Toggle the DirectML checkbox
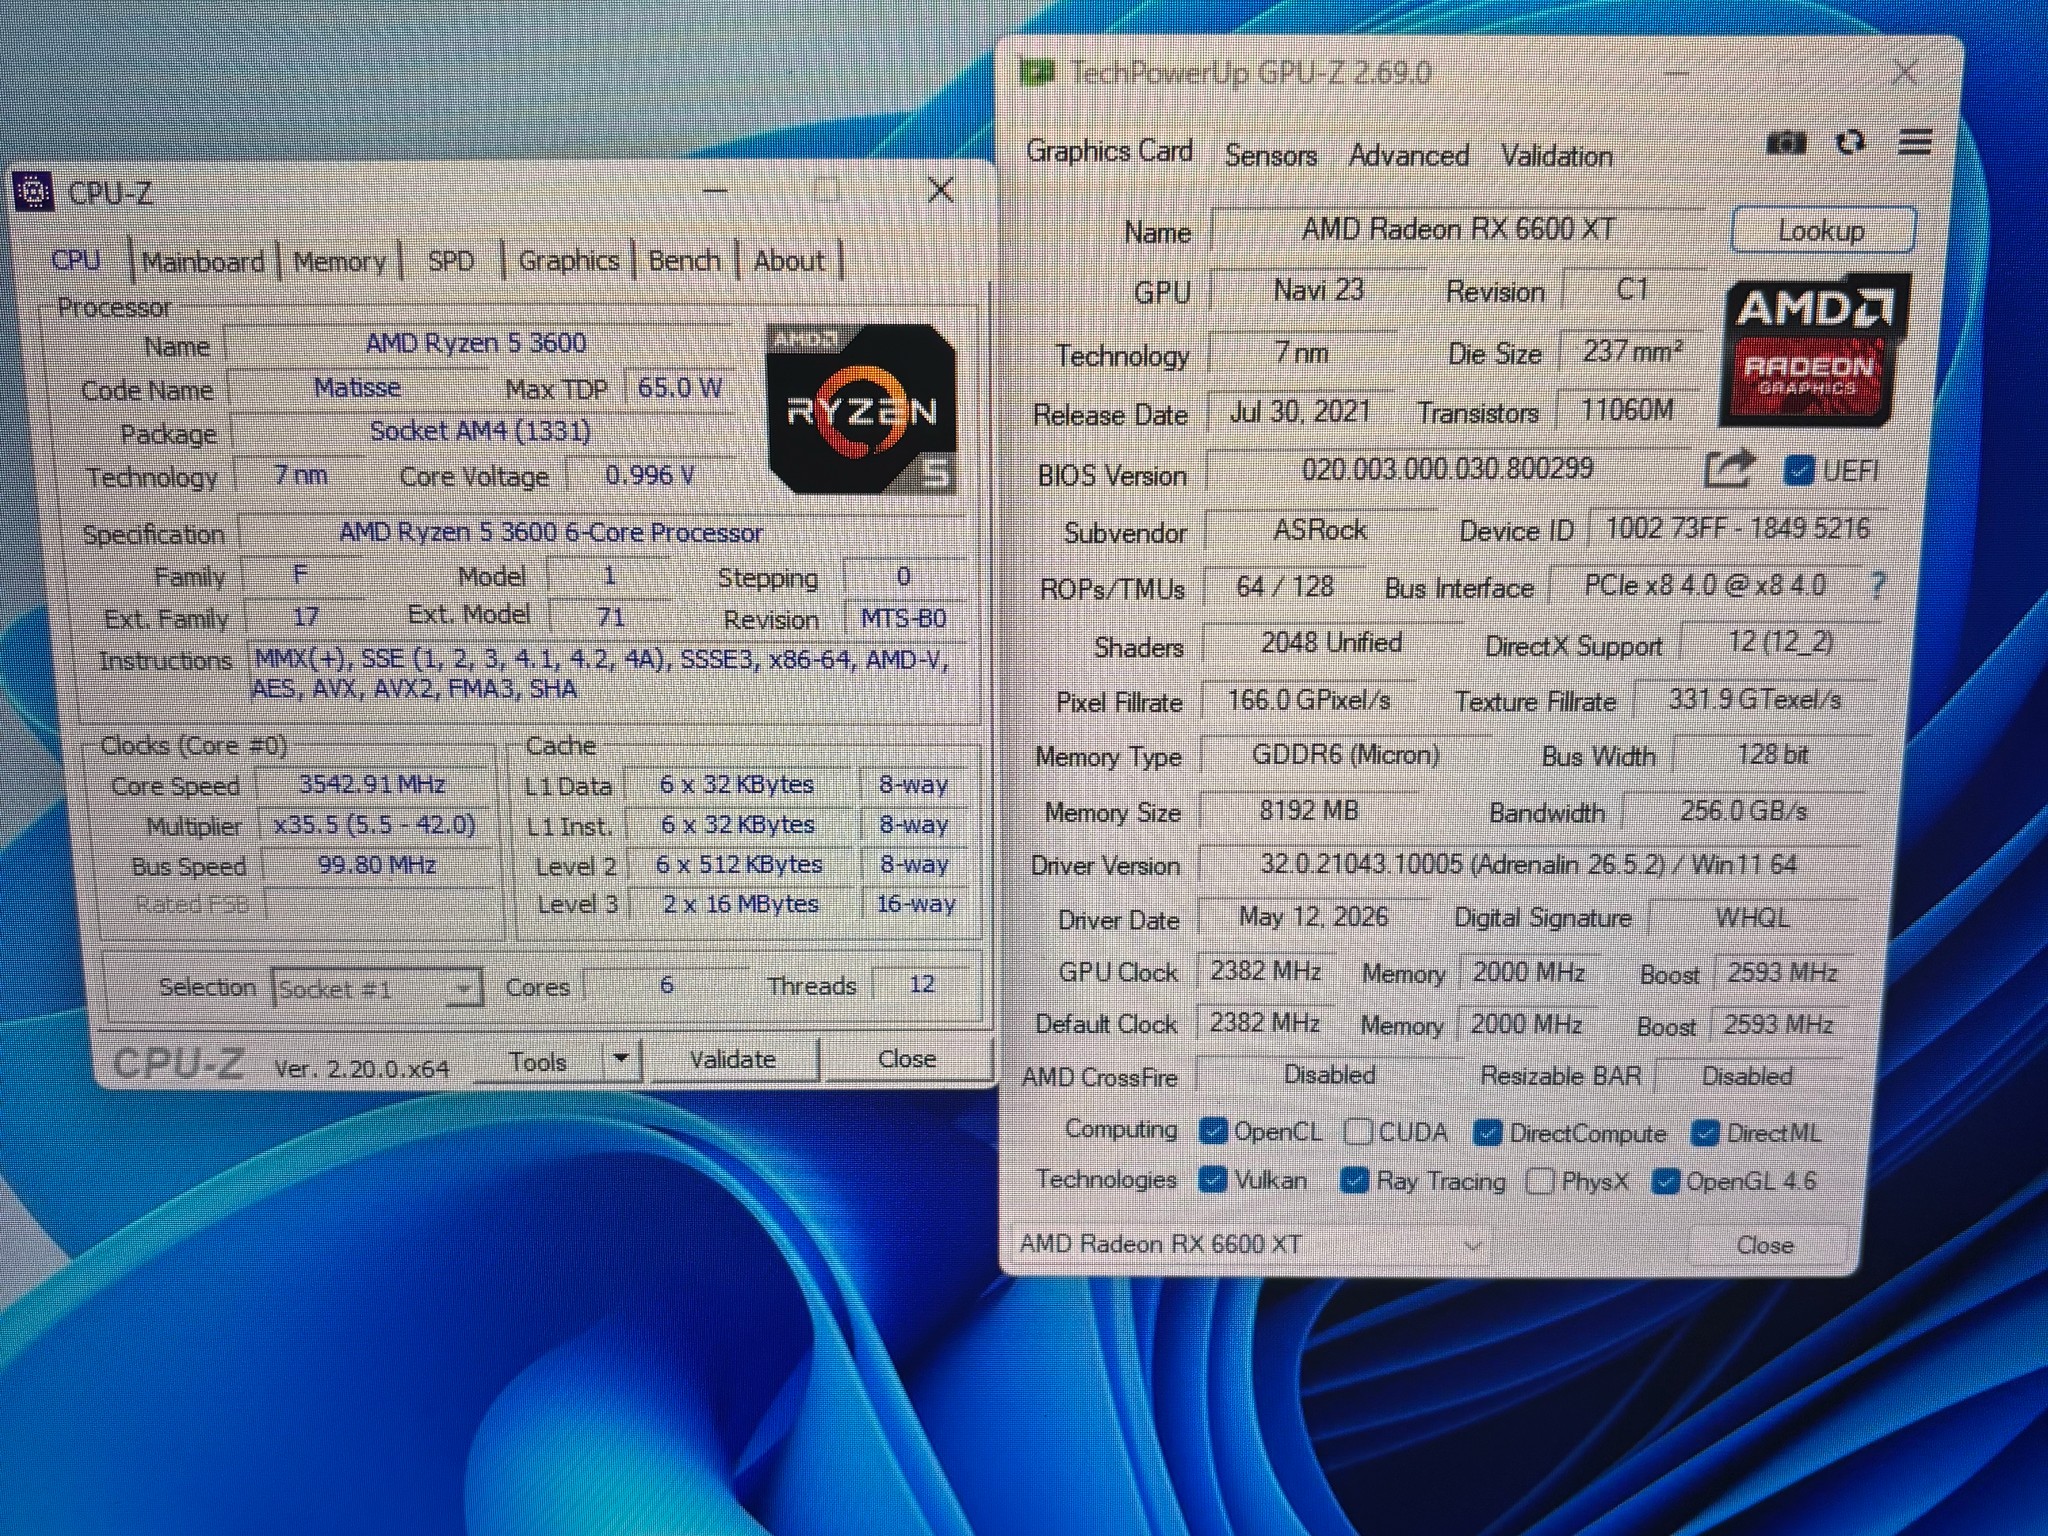This screenshot has width=2048, height=1536. coord(1704,1133)
